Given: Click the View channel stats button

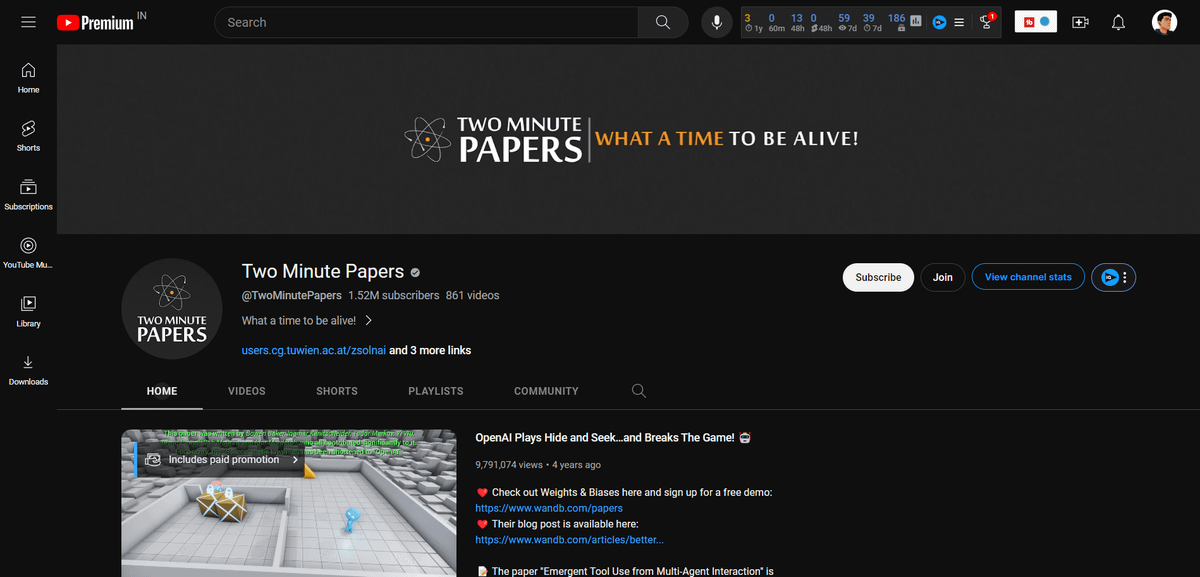Looking at the screenshot, I should coord(1027,277).
